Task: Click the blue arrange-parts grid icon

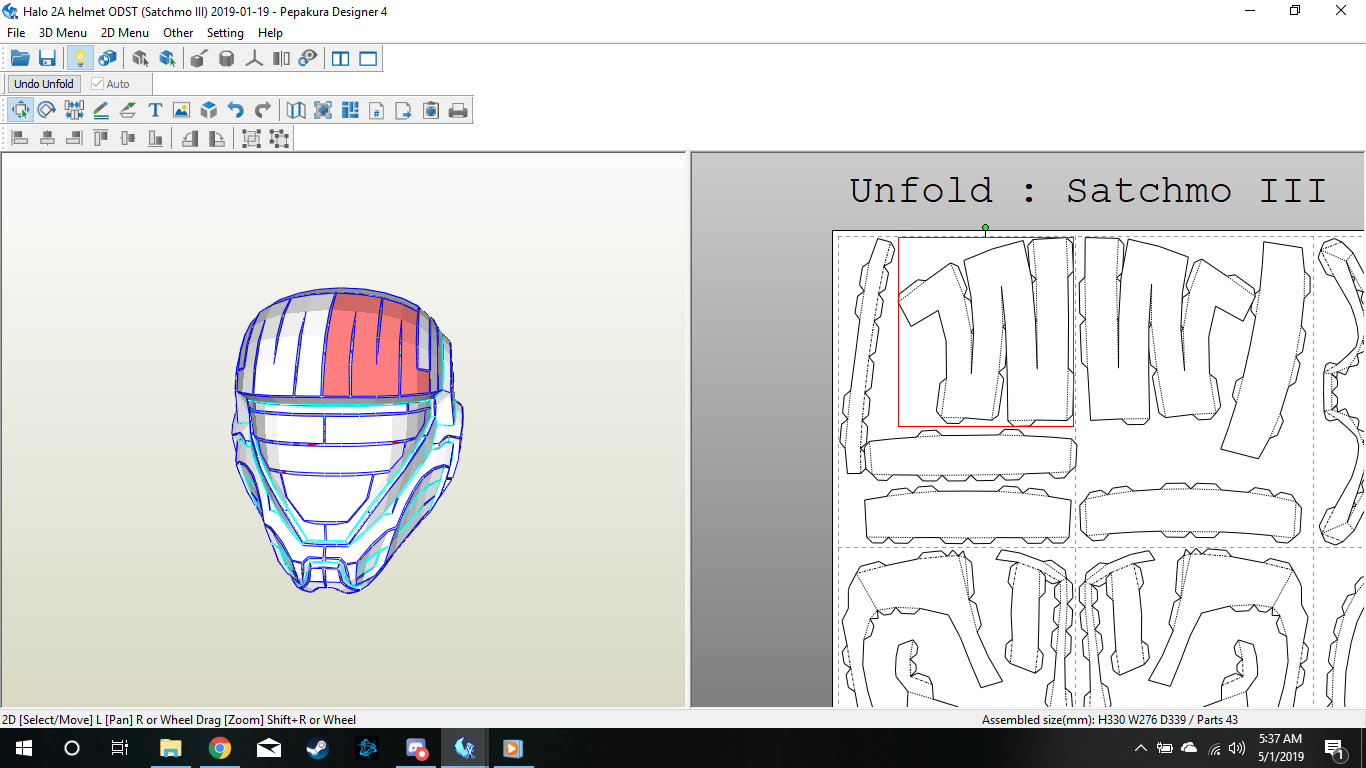Action: (350, 110)
